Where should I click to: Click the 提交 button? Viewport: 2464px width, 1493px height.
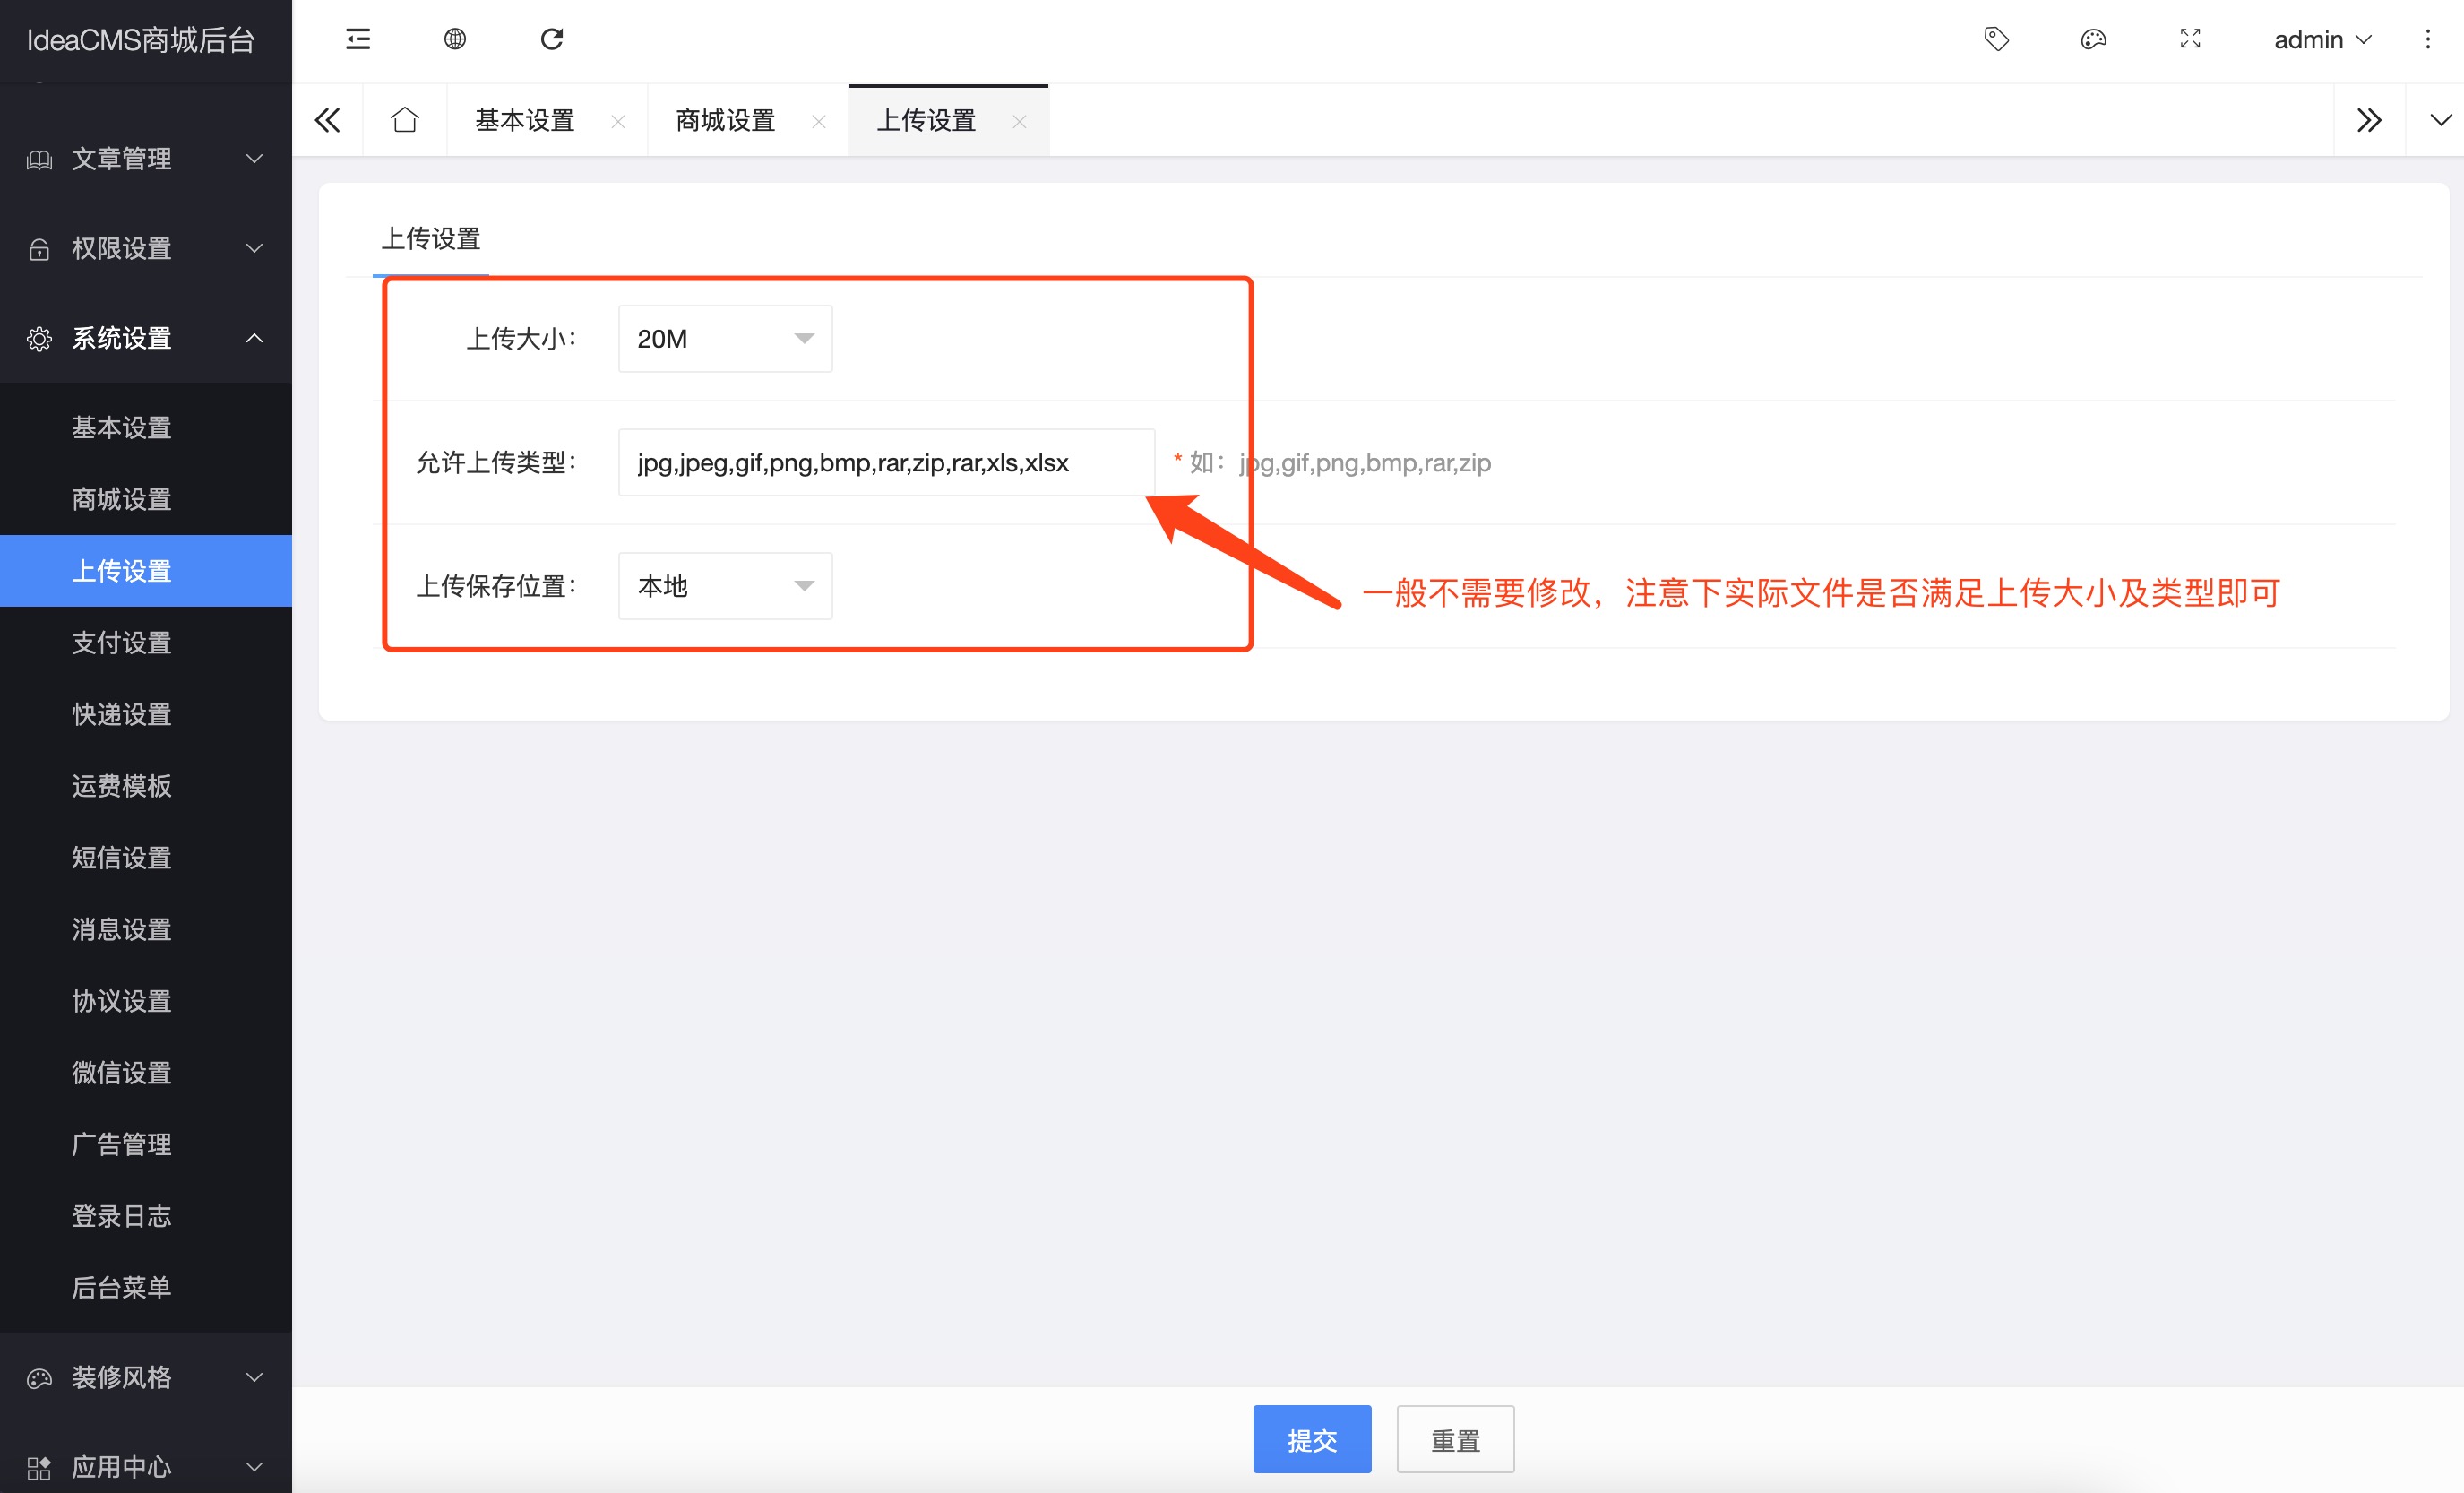(x=1311, y=1439)
